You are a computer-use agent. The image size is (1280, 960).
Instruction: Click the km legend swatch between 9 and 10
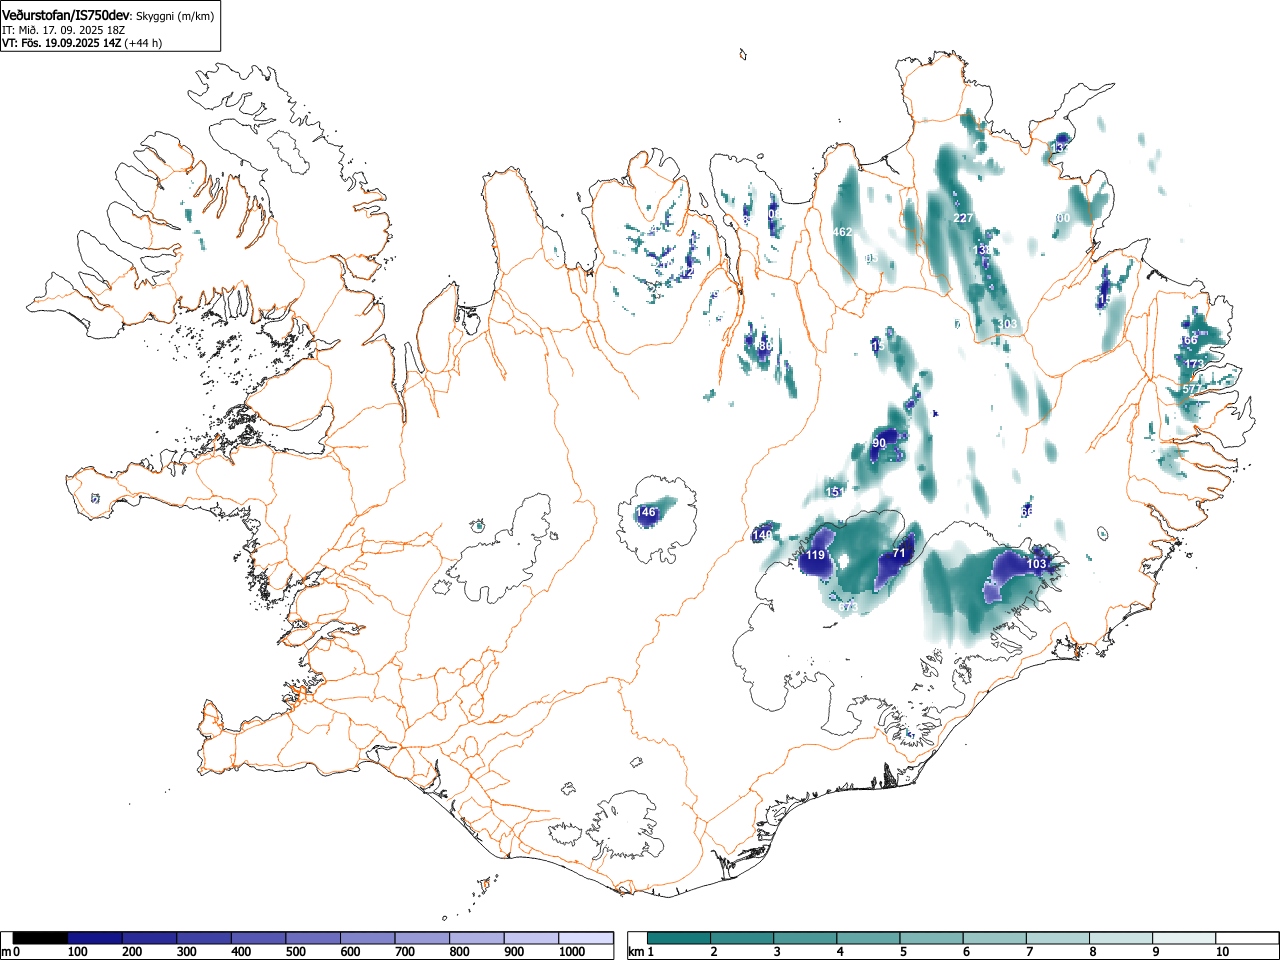[1185, 938]
